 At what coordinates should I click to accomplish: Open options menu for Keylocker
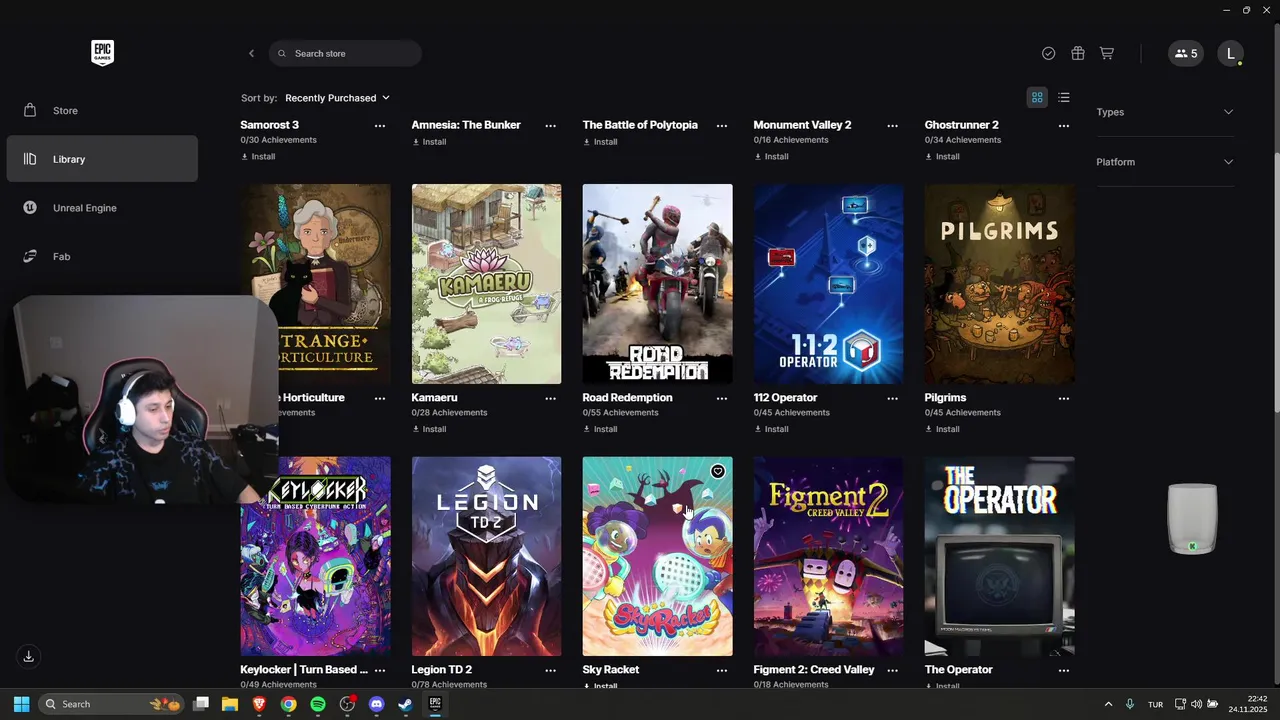tap(380, 670)
